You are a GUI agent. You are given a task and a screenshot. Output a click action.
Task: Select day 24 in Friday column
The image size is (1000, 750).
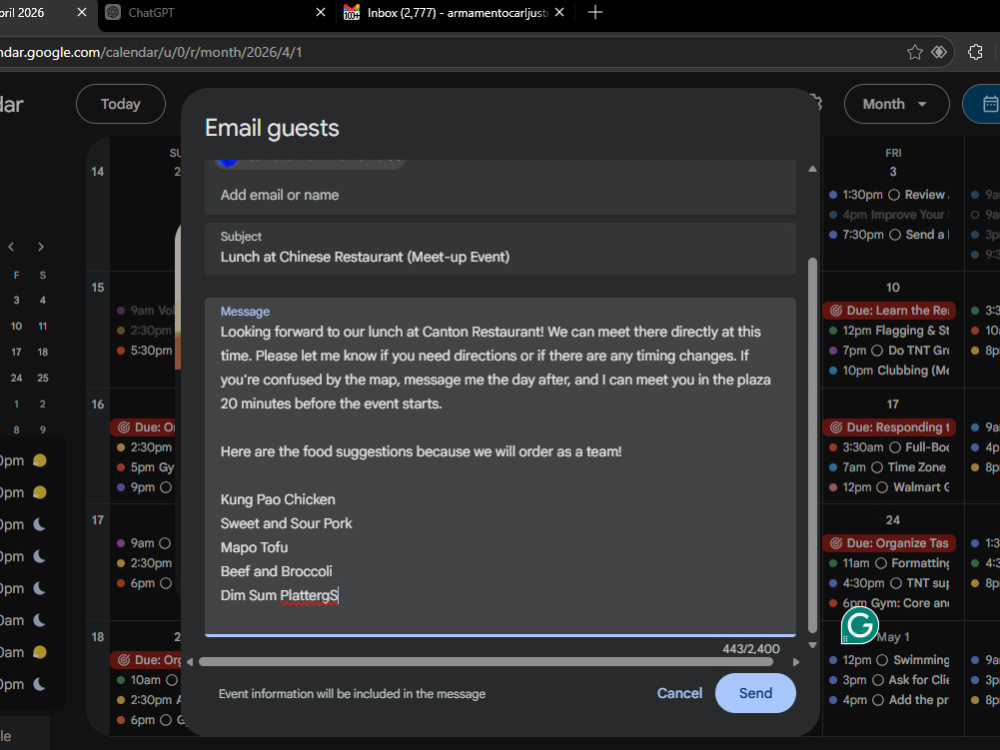[893, 520]
